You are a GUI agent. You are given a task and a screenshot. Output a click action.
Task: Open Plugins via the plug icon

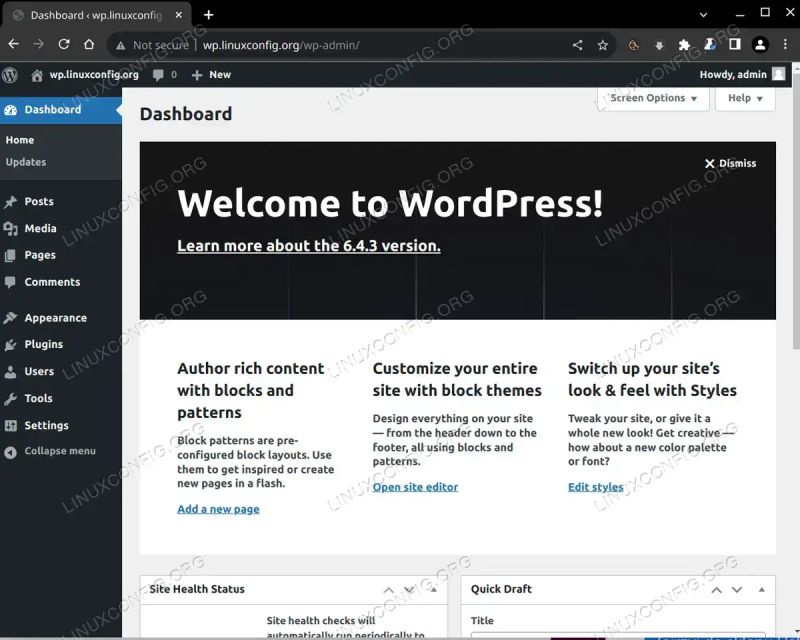click(x=13, y=344)
